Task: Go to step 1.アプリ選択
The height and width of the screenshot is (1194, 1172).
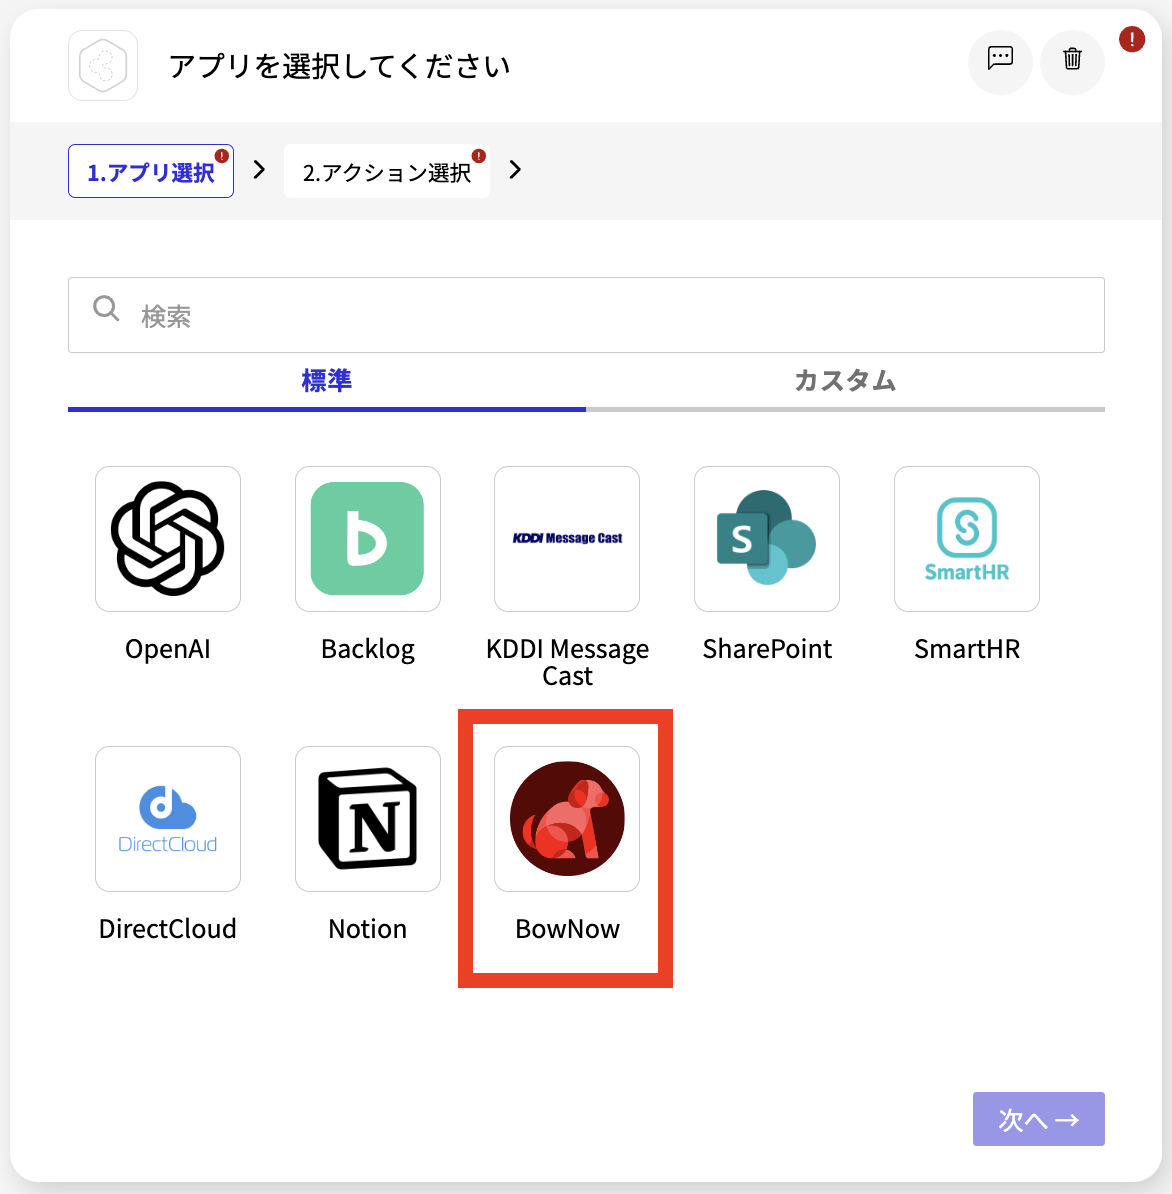Action: tap(151, 171)
